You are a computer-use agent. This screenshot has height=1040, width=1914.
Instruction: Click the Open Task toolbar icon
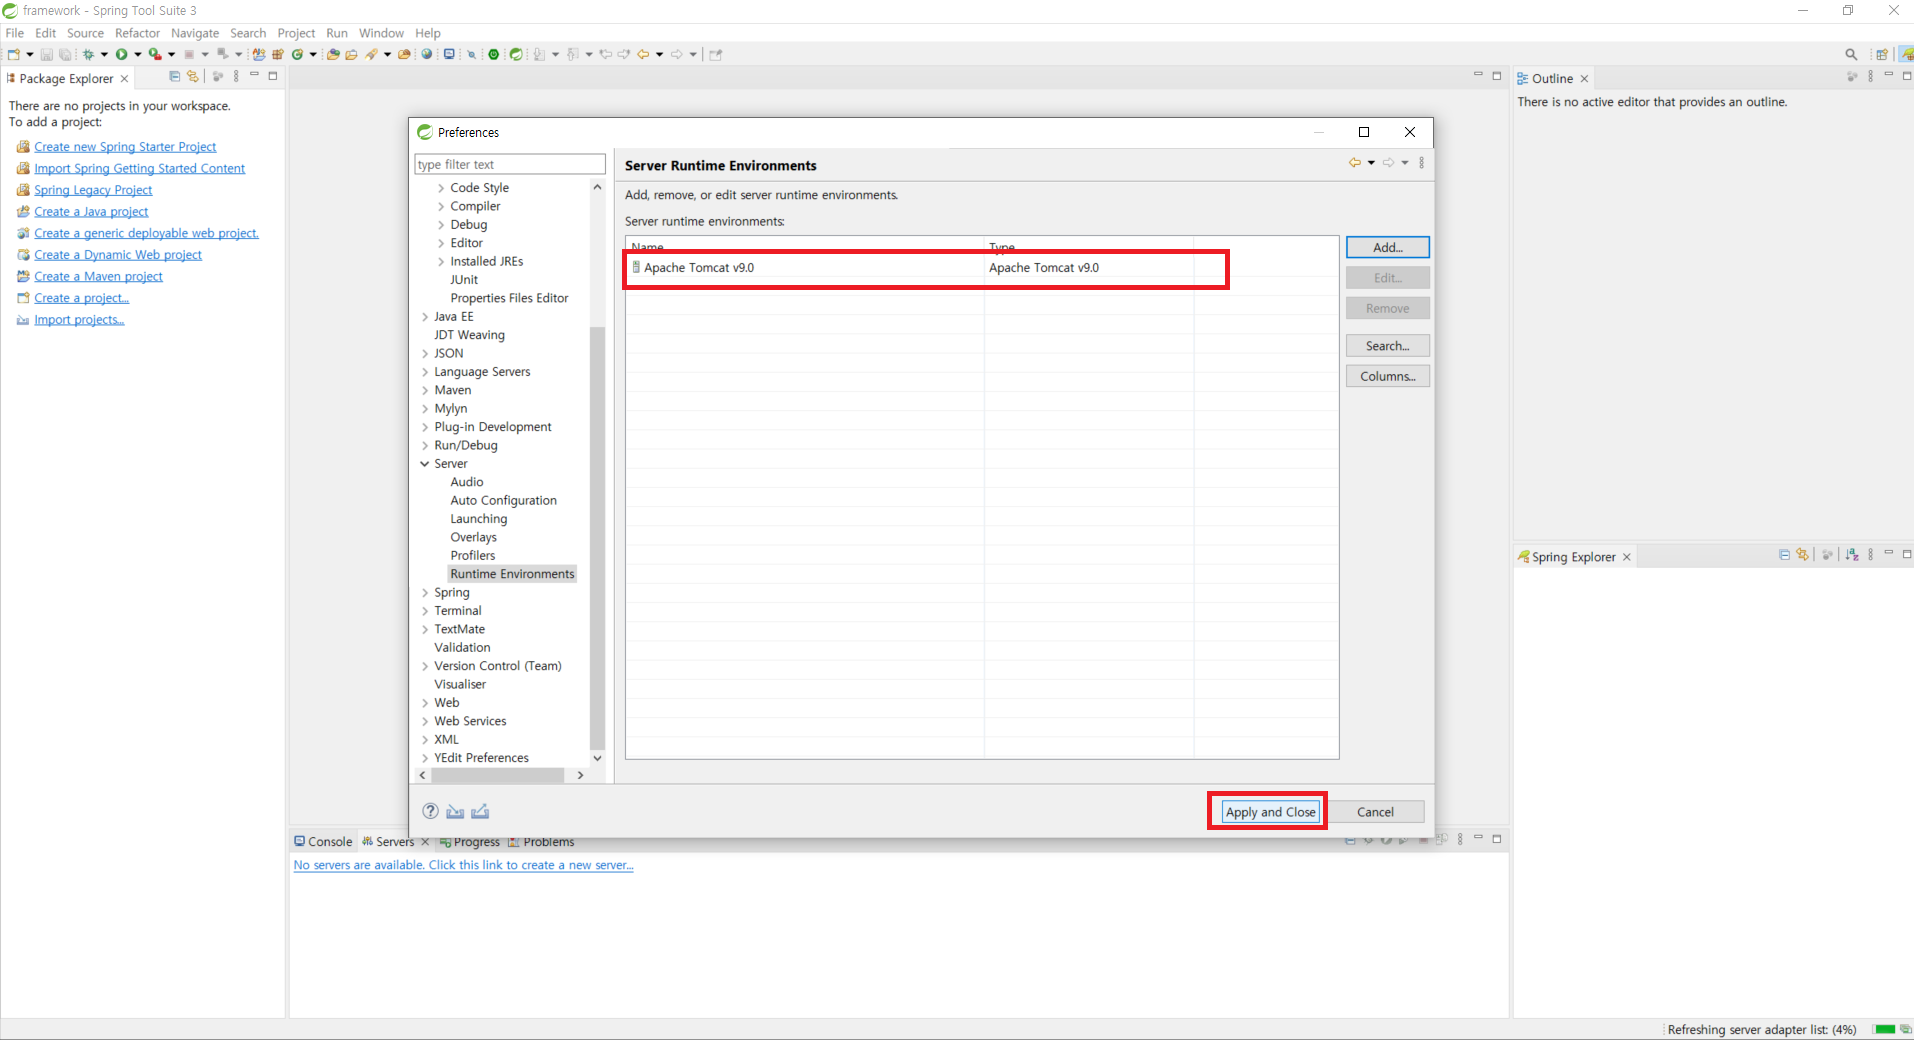[x=351, y=54]
